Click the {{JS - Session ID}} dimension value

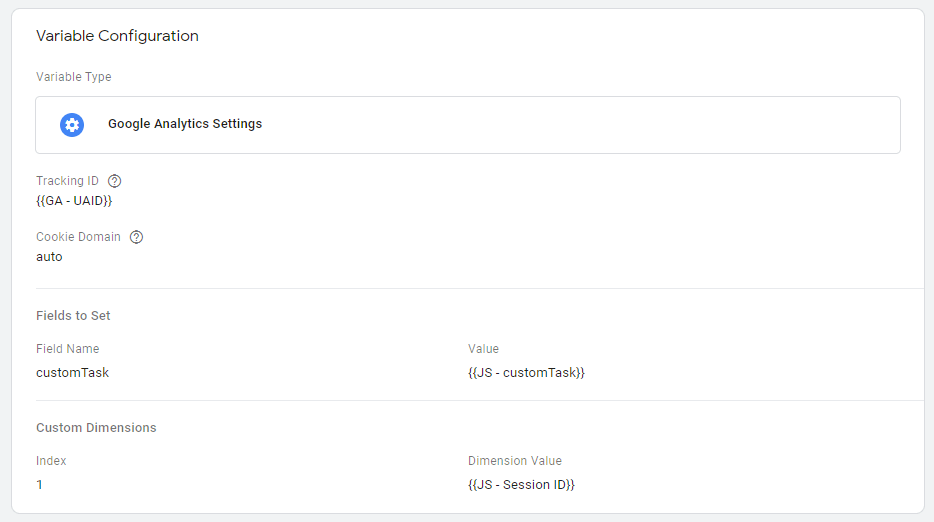click(521, 484)
